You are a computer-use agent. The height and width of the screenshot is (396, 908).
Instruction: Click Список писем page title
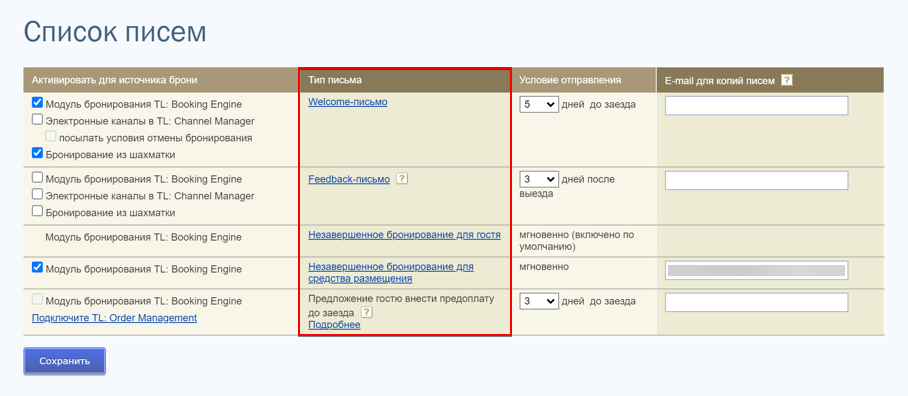115,32
